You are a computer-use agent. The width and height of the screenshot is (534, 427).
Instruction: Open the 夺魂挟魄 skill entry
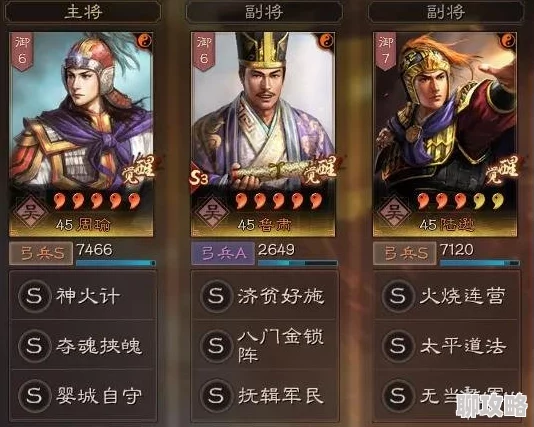83,345
